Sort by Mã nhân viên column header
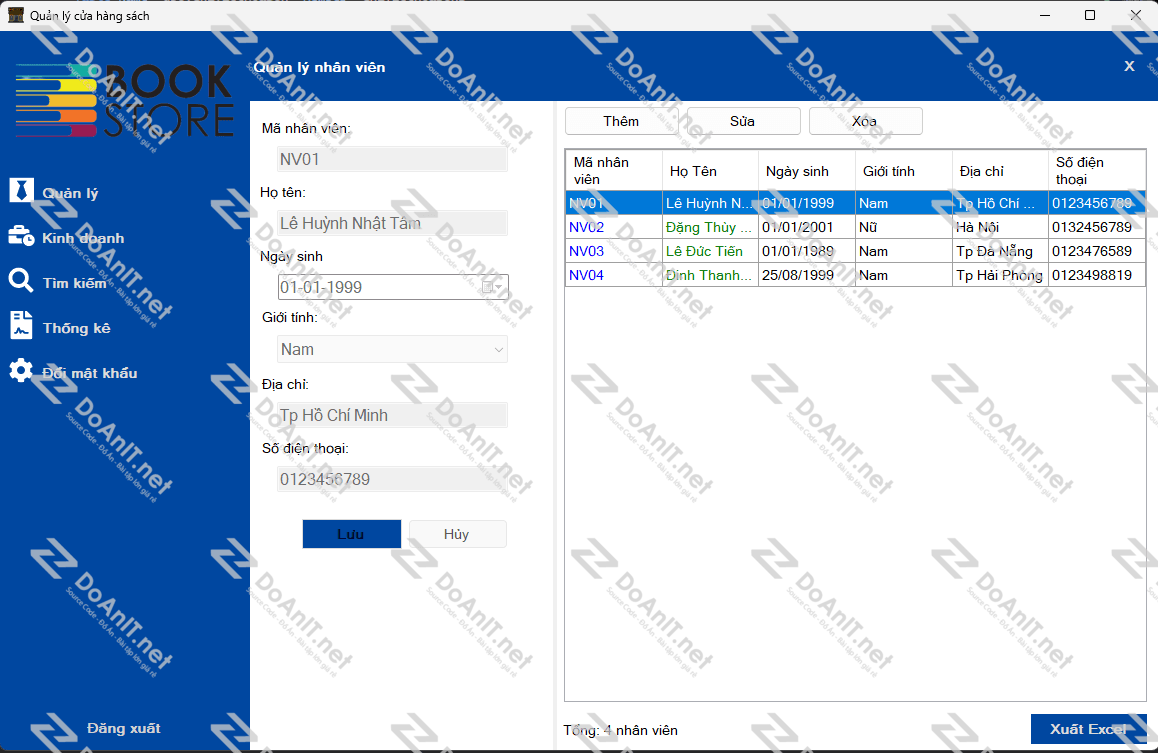 [x=614, y=171]
